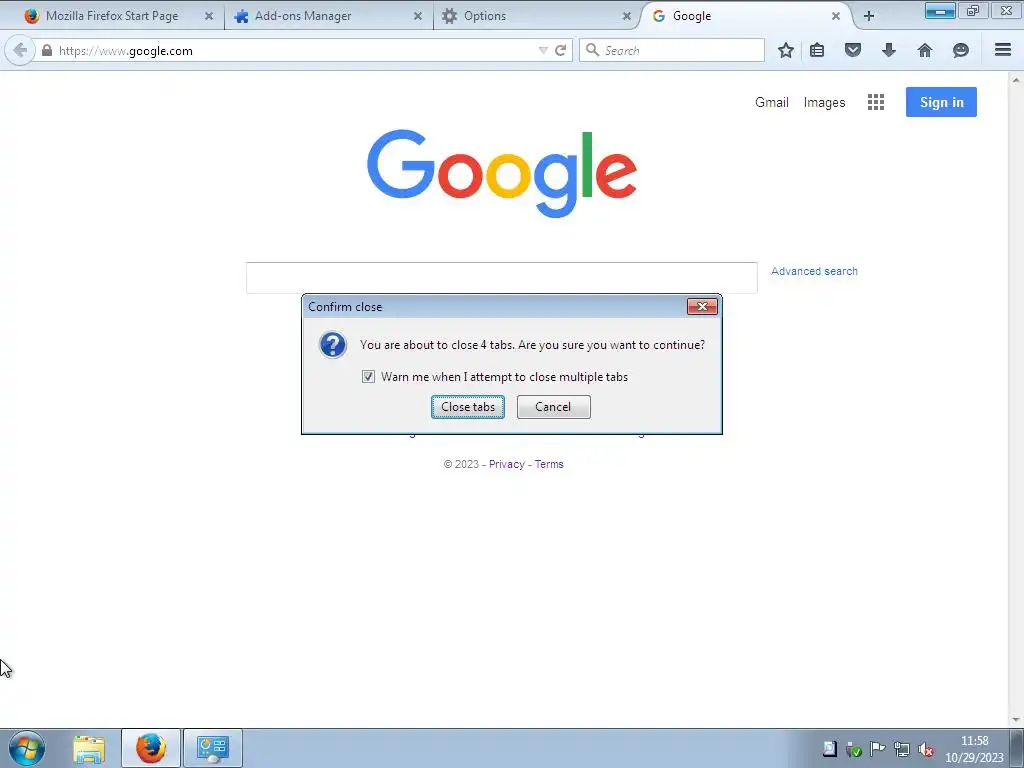Viewport: 1024px width, 768px height.
Task: Switch to the Add-ons Manager tab
Action: click(302, 16)
